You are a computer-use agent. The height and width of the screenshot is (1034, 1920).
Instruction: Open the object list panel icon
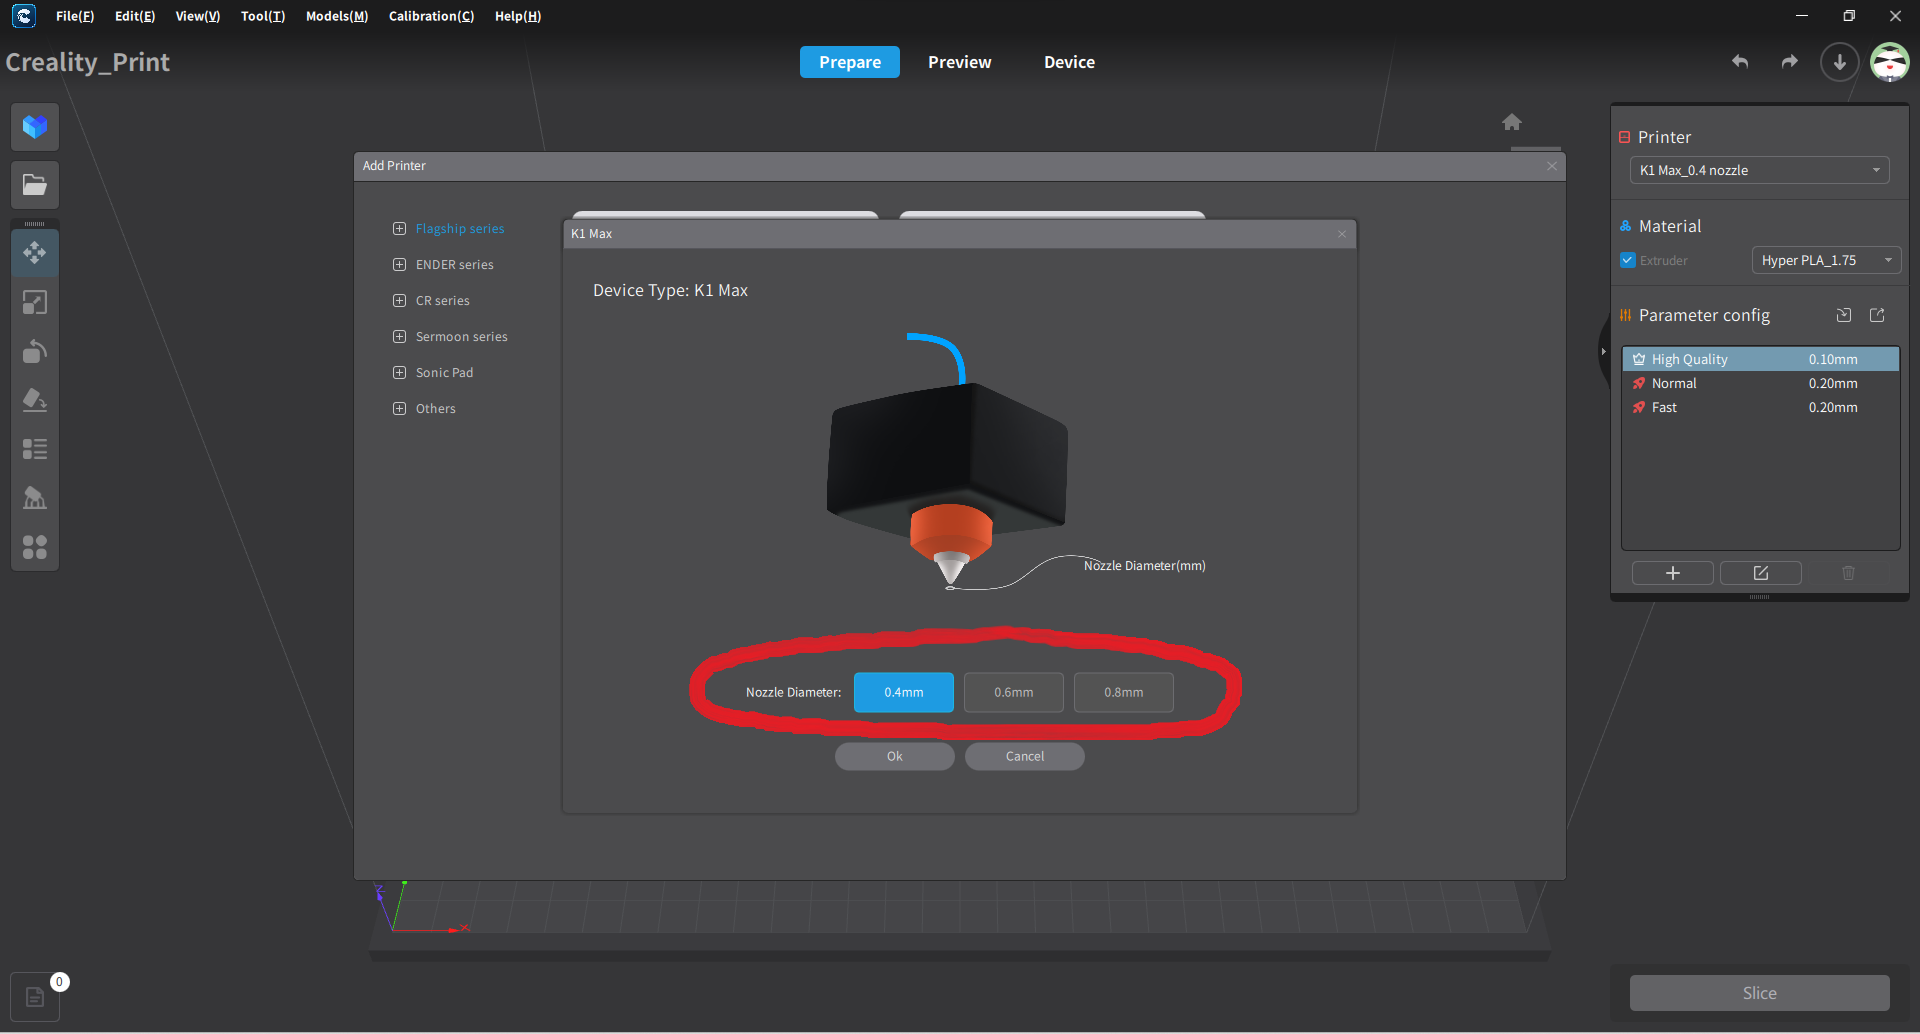click(x=35, y=449)
